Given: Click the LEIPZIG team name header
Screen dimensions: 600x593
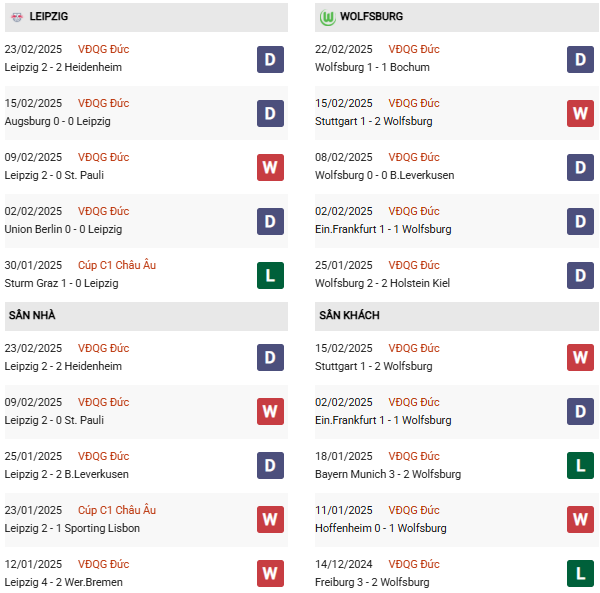Looking at the screenshot, I should tap(49, 17).
